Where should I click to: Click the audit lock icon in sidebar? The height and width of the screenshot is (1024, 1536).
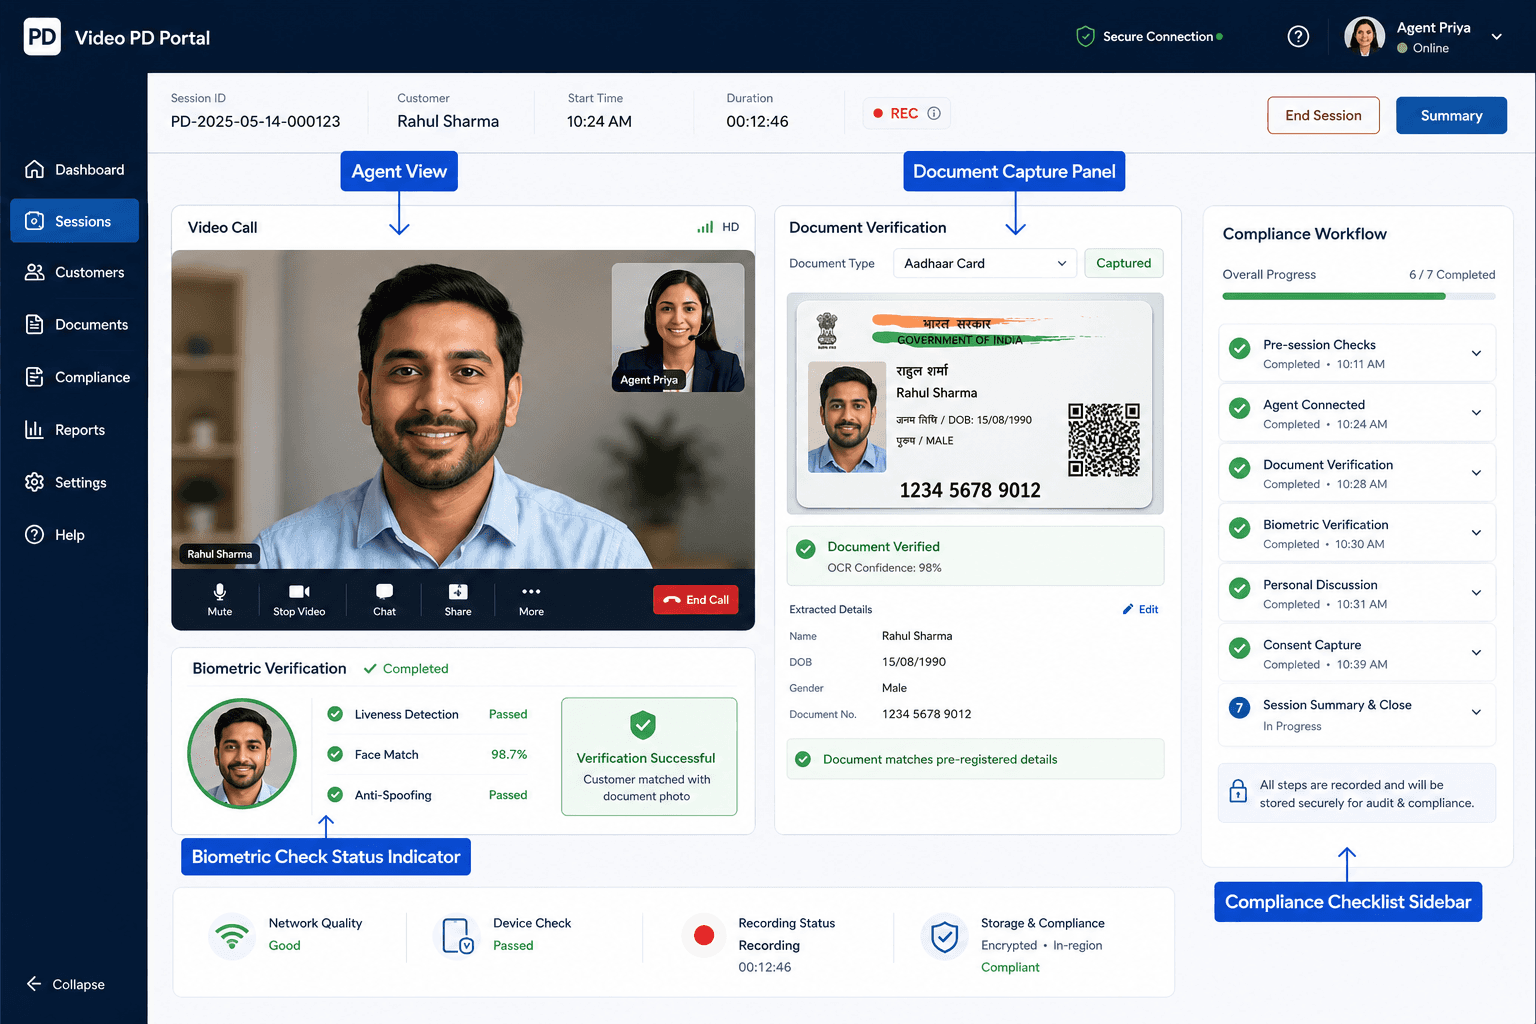point(1238,791)
